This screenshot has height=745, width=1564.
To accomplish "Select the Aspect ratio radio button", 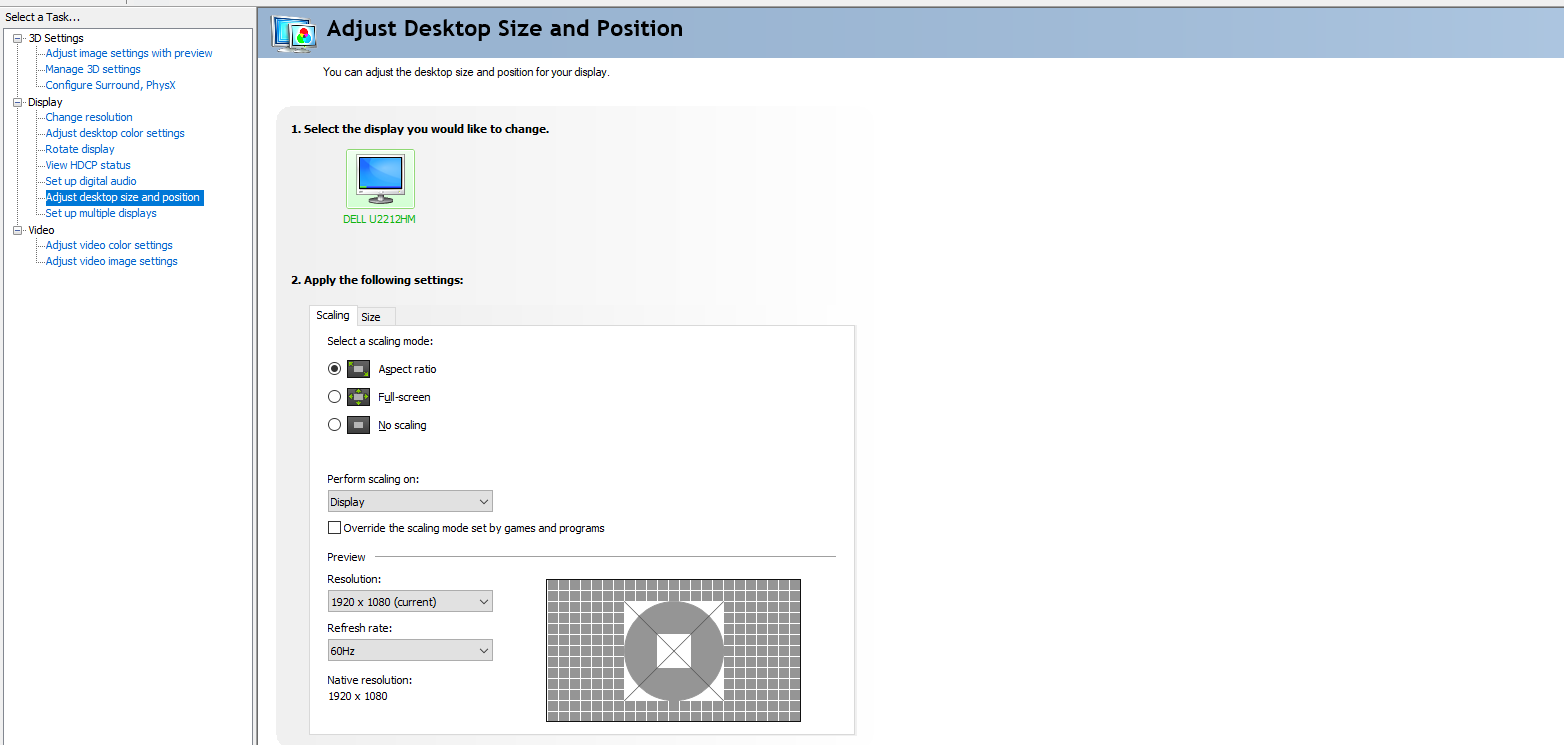I will [335, 369].
